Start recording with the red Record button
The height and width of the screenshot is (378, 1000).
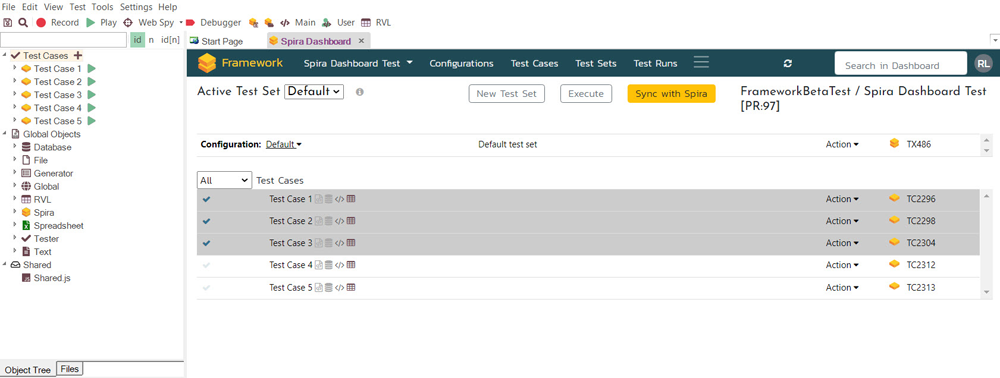tap(57, 22)
